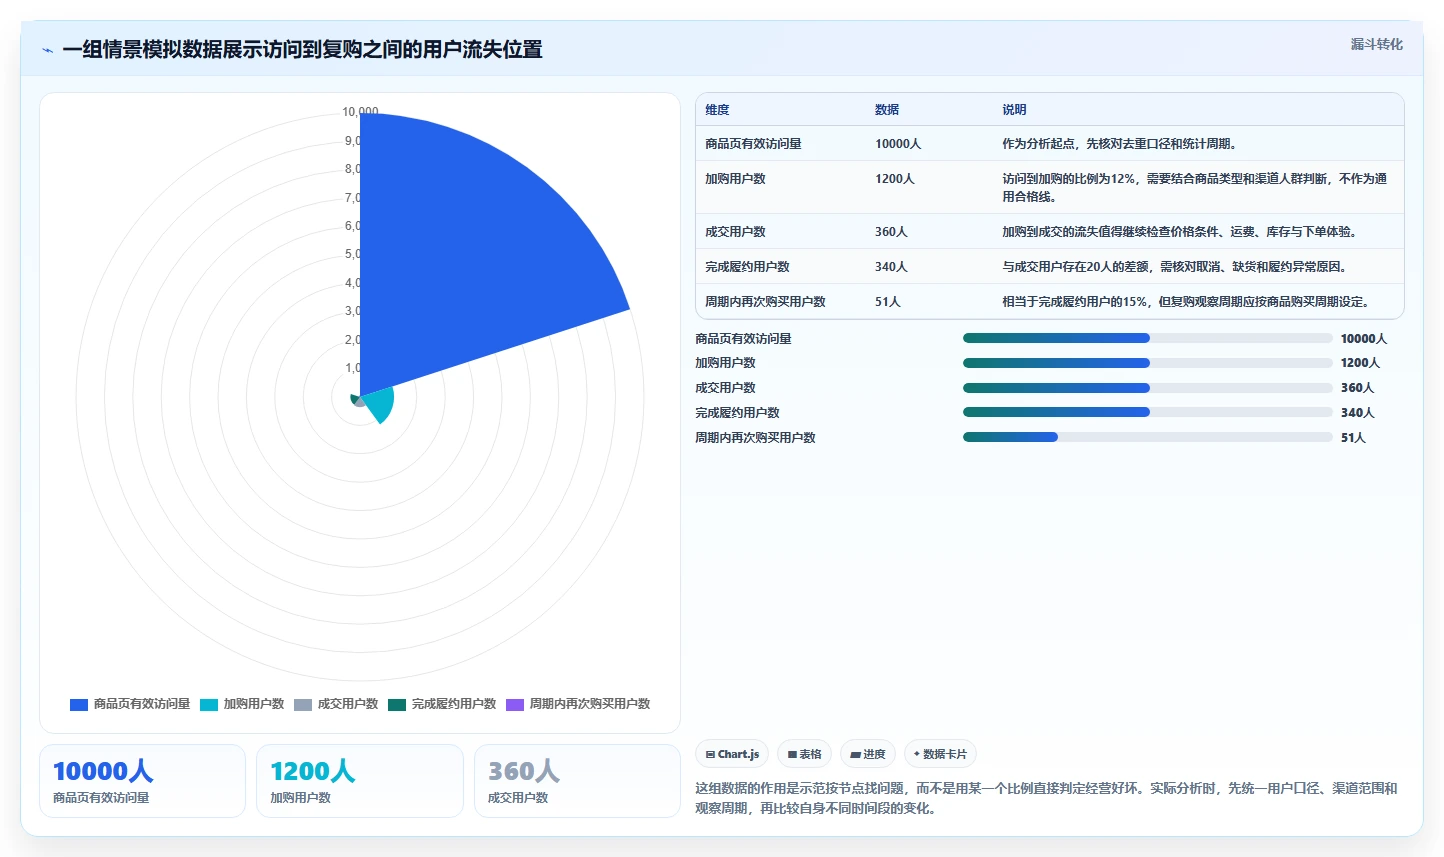
Task: Open the 360人 成交用户数 card
Action: point(577,781)
